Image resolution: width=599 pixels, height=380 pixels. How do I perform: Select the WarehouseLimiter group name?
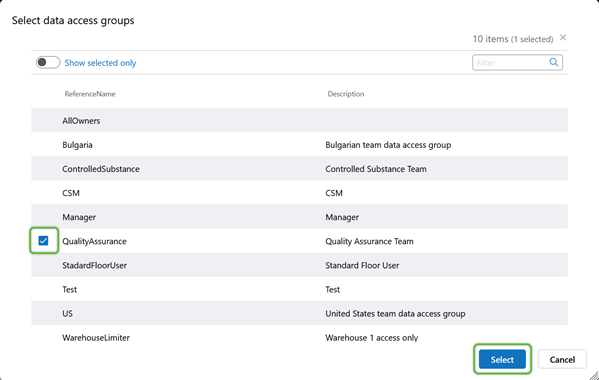(96, 338)
